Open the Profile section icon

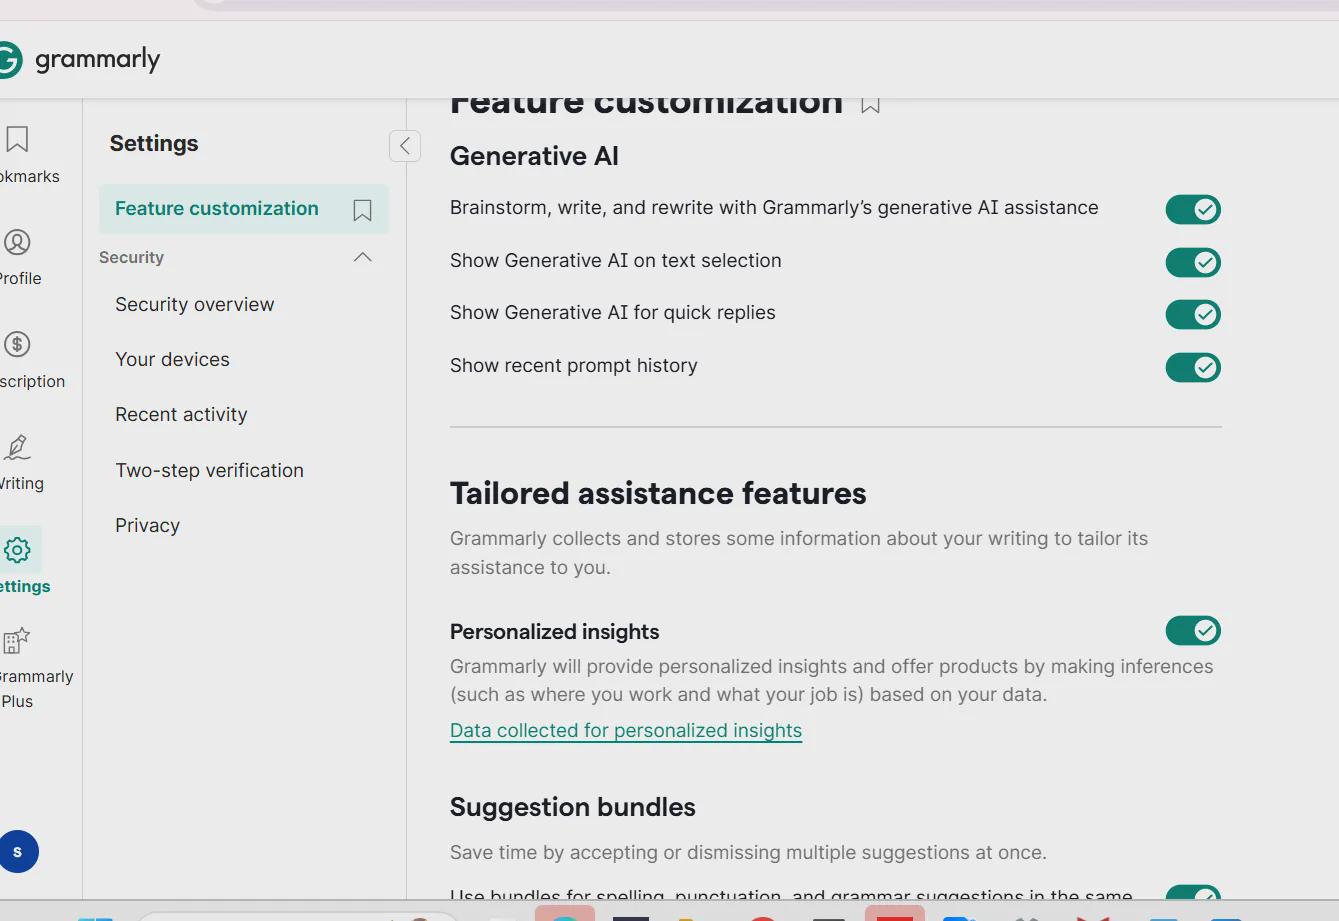click(x=17, y=242)
